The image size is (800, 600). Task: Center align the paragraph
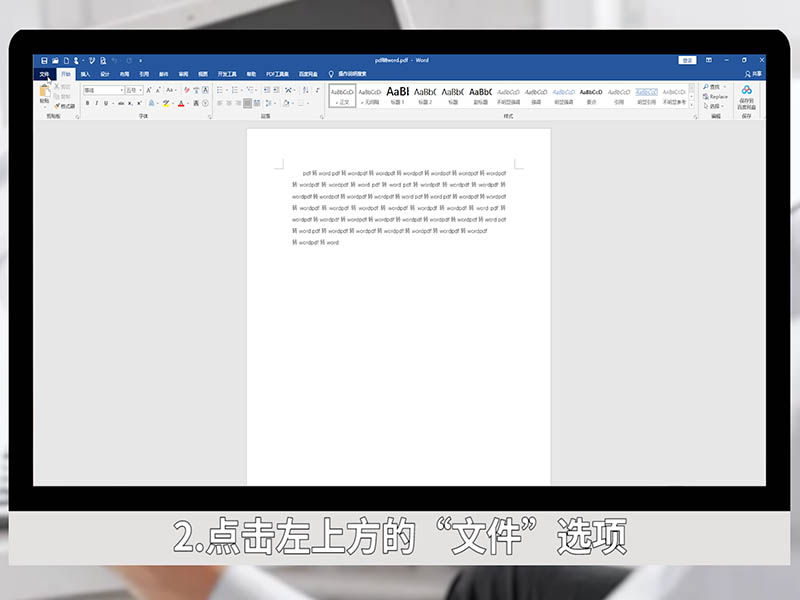229,103
